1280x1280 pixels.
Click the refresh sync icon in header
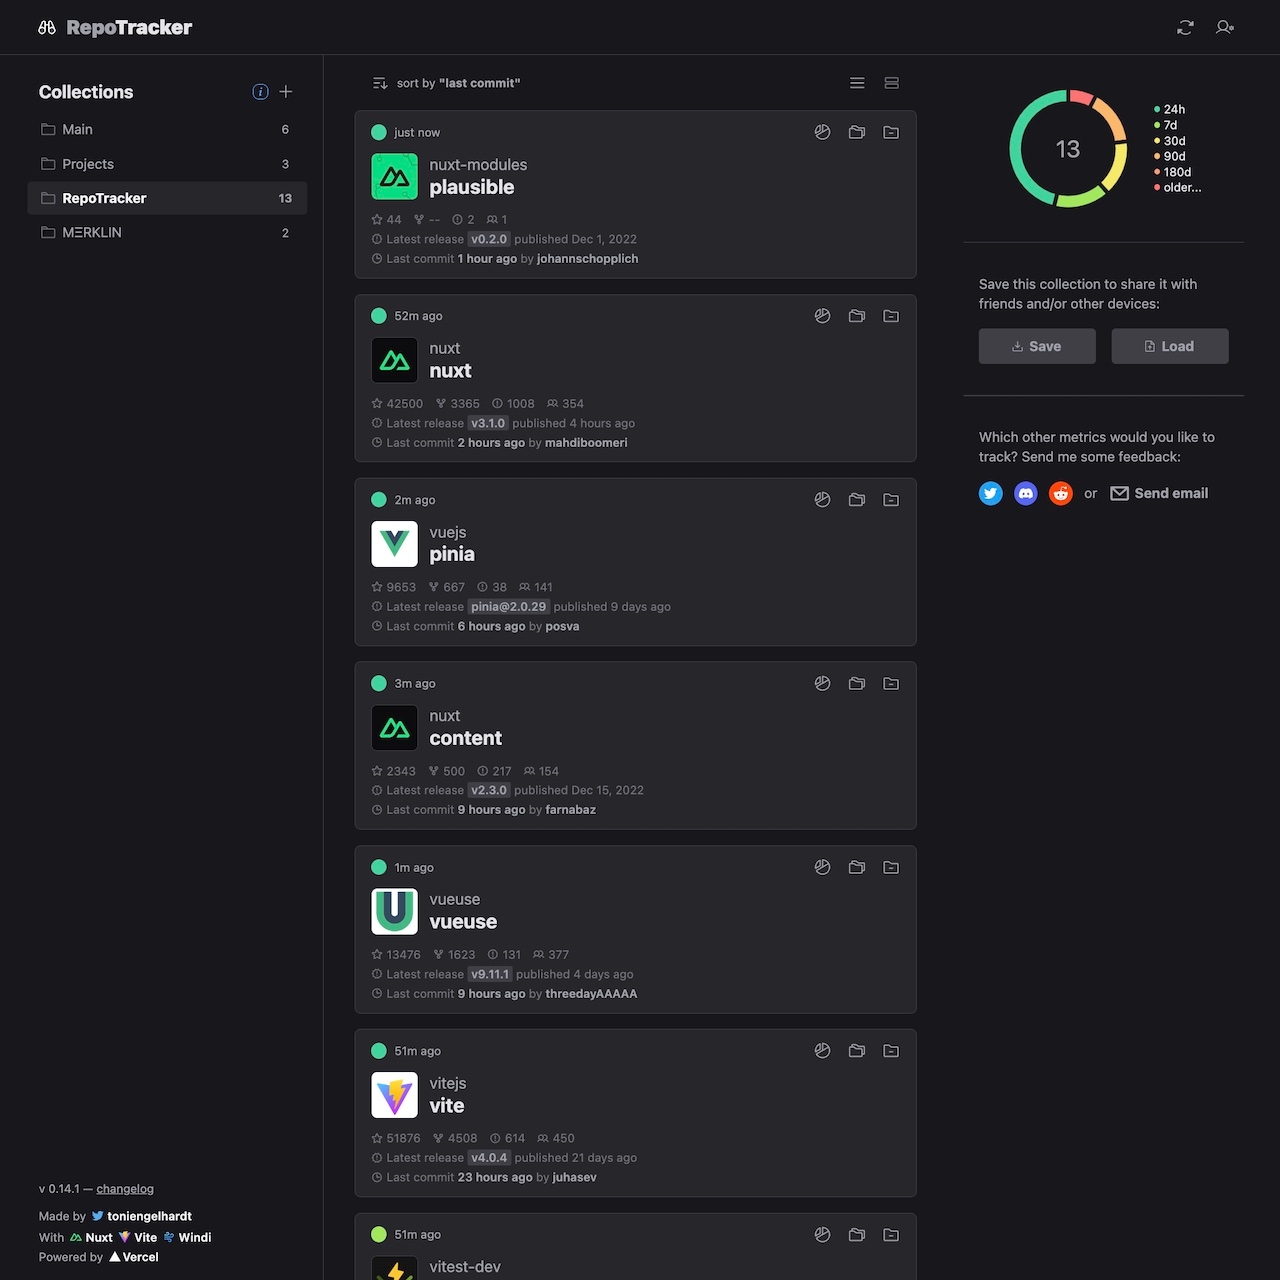click(x=1185, y=27)
